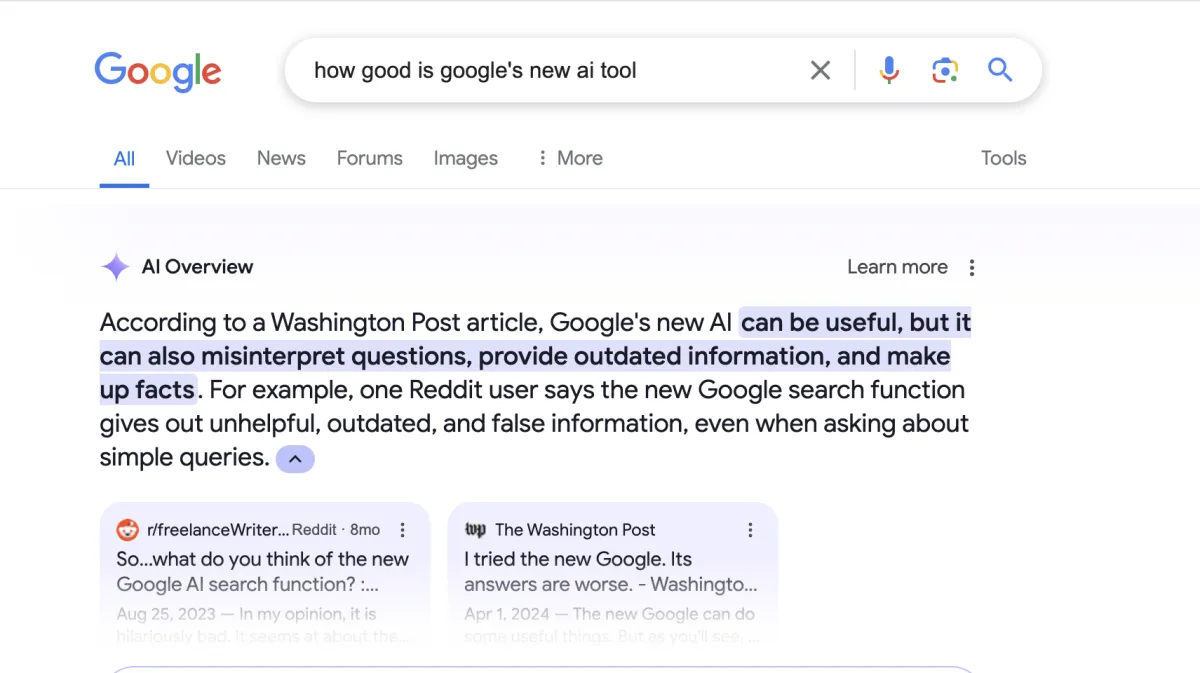Image resolution: width=1200 pixels, height=673 pixels.
Task: Open Google Lens image search
Action: (x=944, y=70)
